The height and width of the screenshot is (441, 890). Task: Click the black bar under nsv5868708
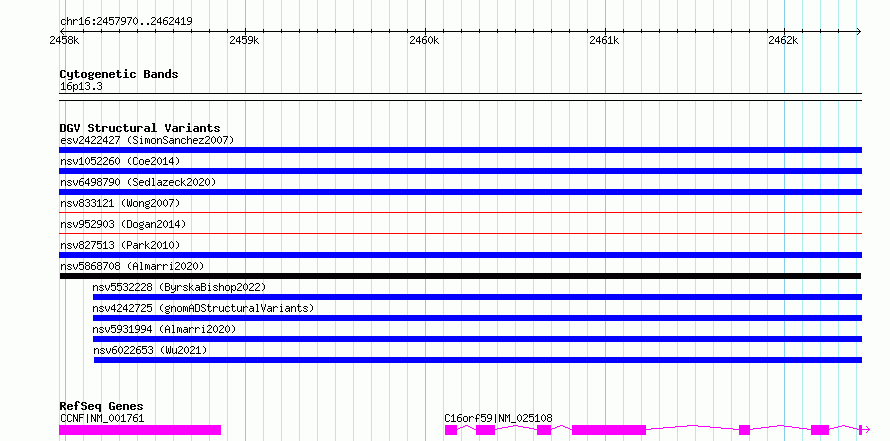click(460, 276)
